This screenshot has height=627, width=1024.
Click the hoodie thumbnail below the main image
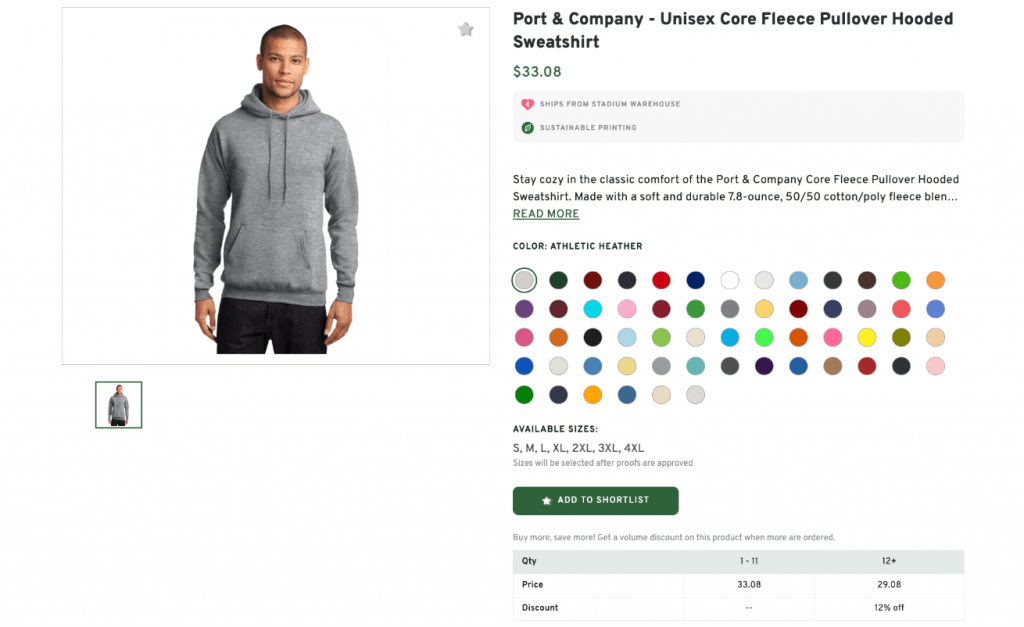[x=118, y=404]
